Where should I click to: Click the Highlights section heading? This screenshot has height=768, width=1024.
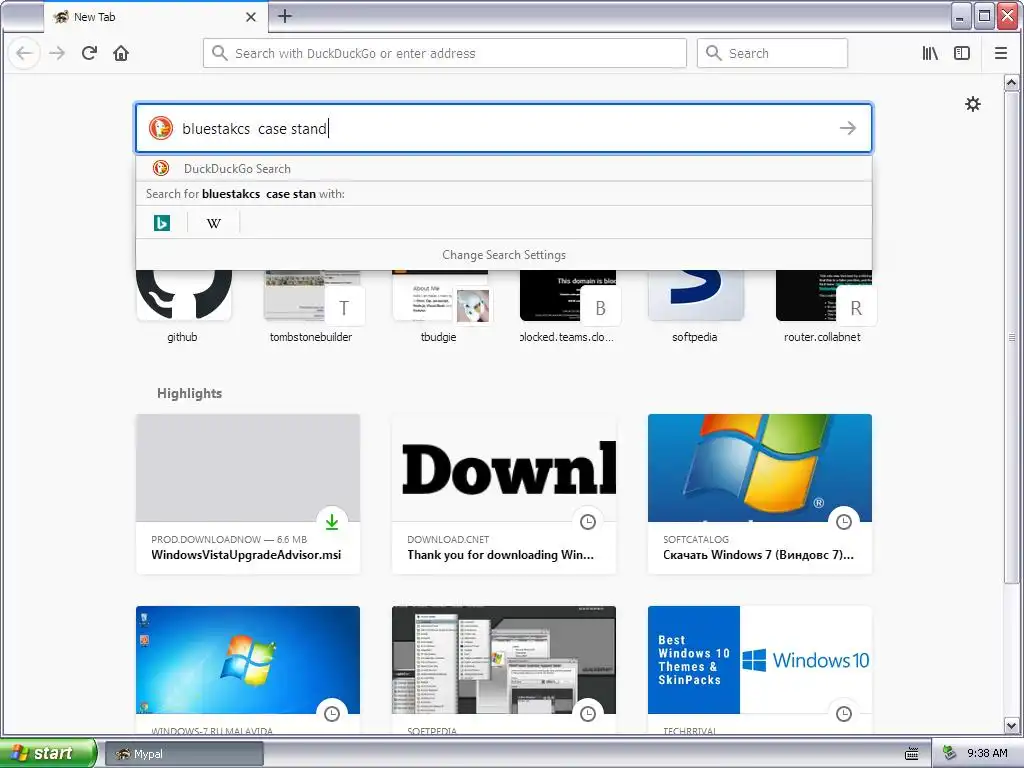[x=189, y=393]
